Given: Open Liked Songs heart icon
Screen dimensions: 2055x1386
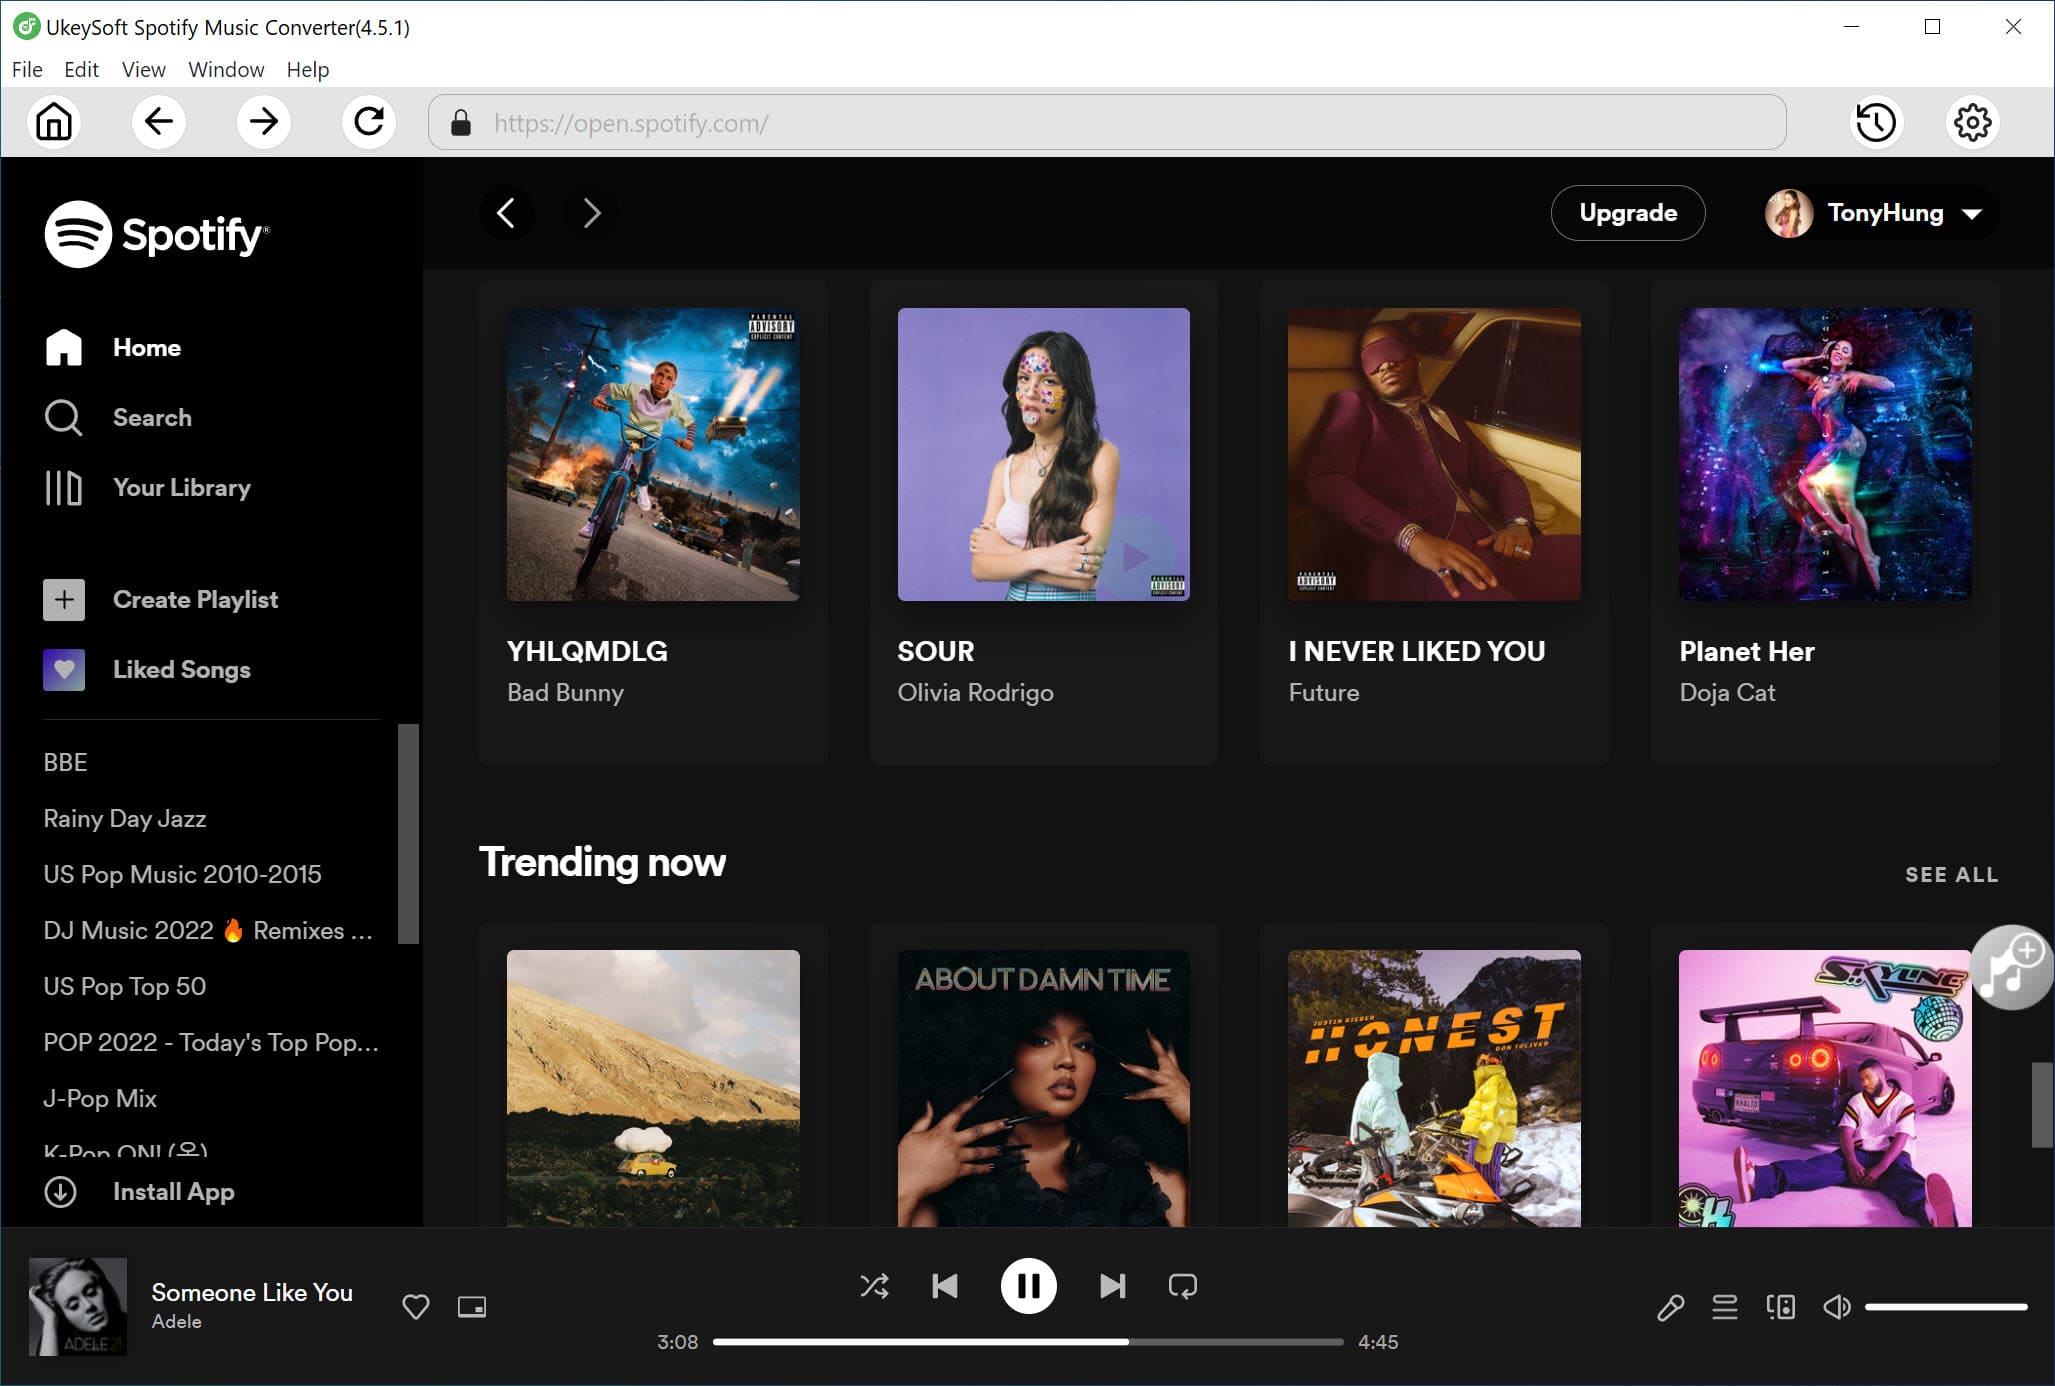Looking at the screenshot, I should pyautogui.click(x=64, y=670).
